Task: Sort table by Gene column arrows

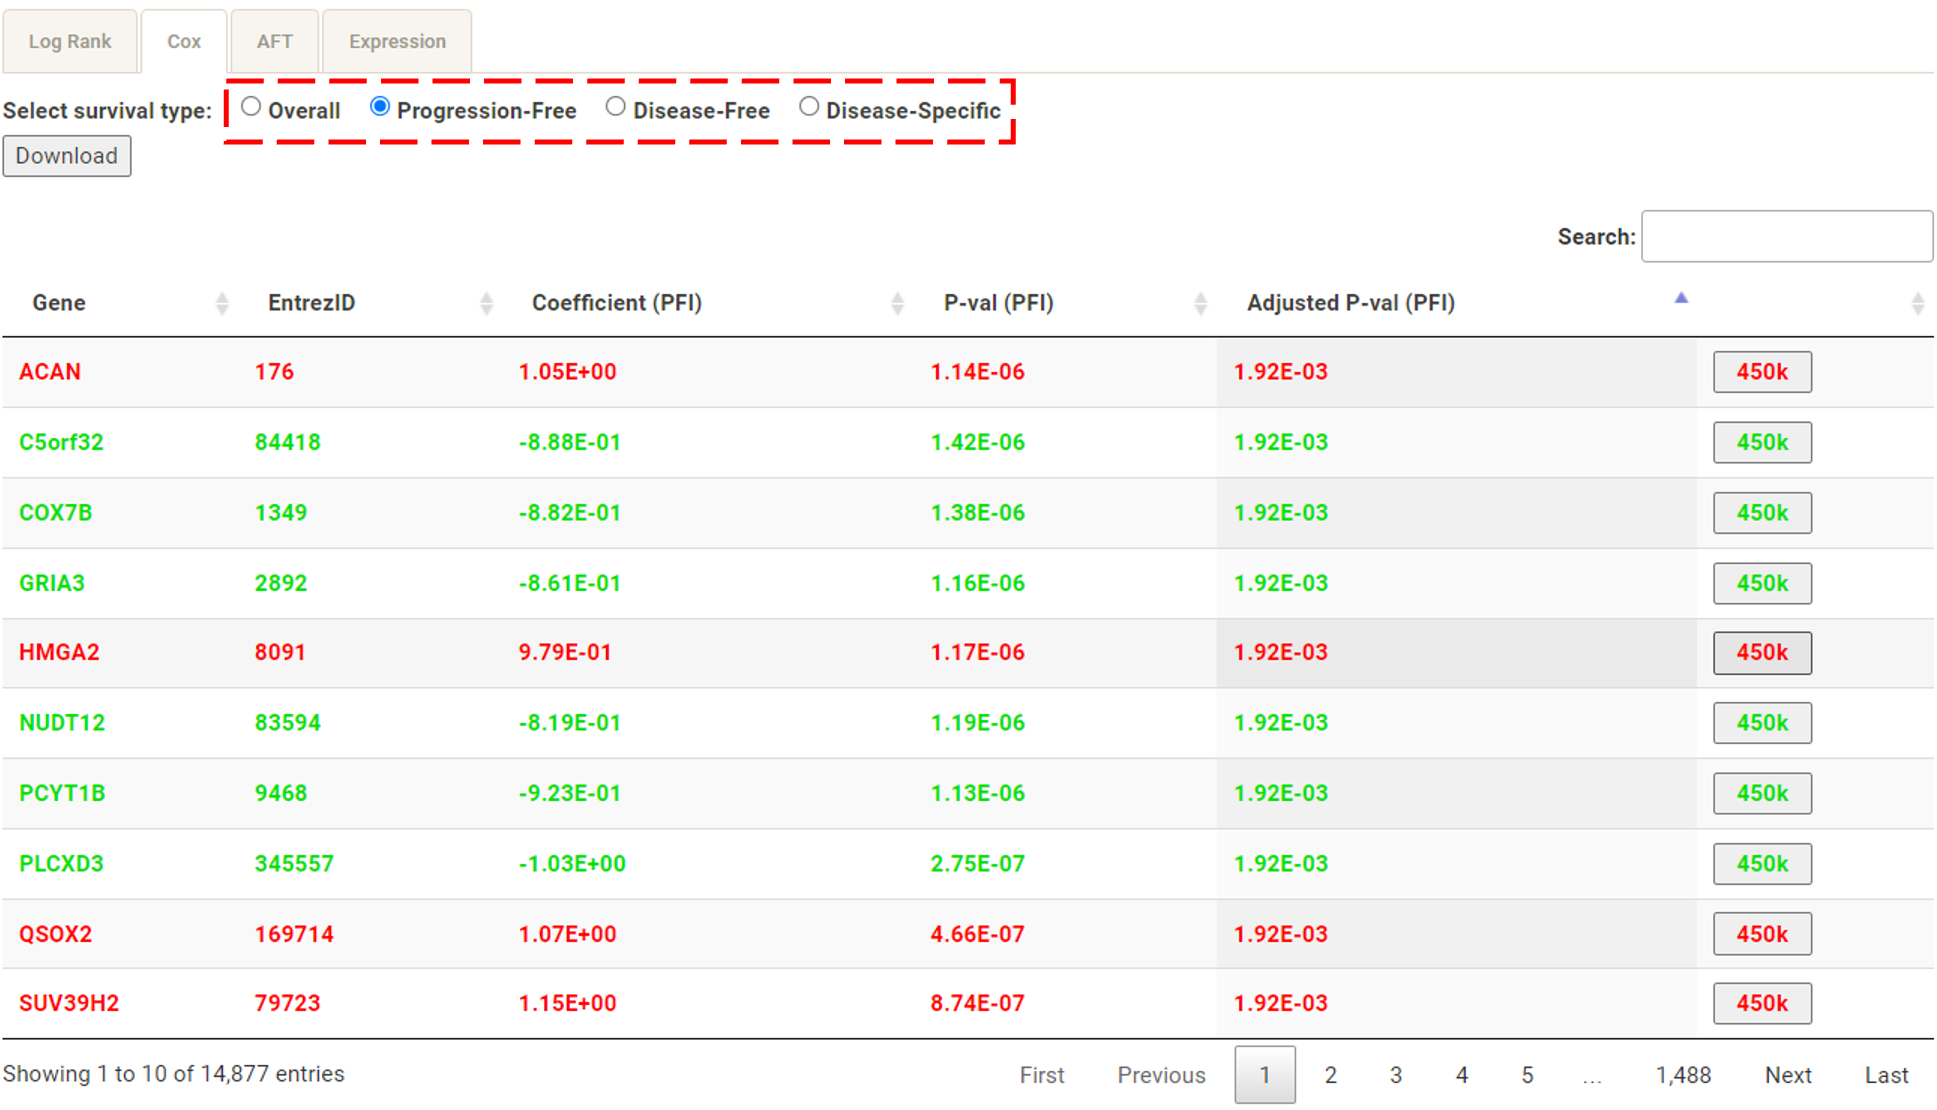Action: click(x=221, y=303)
